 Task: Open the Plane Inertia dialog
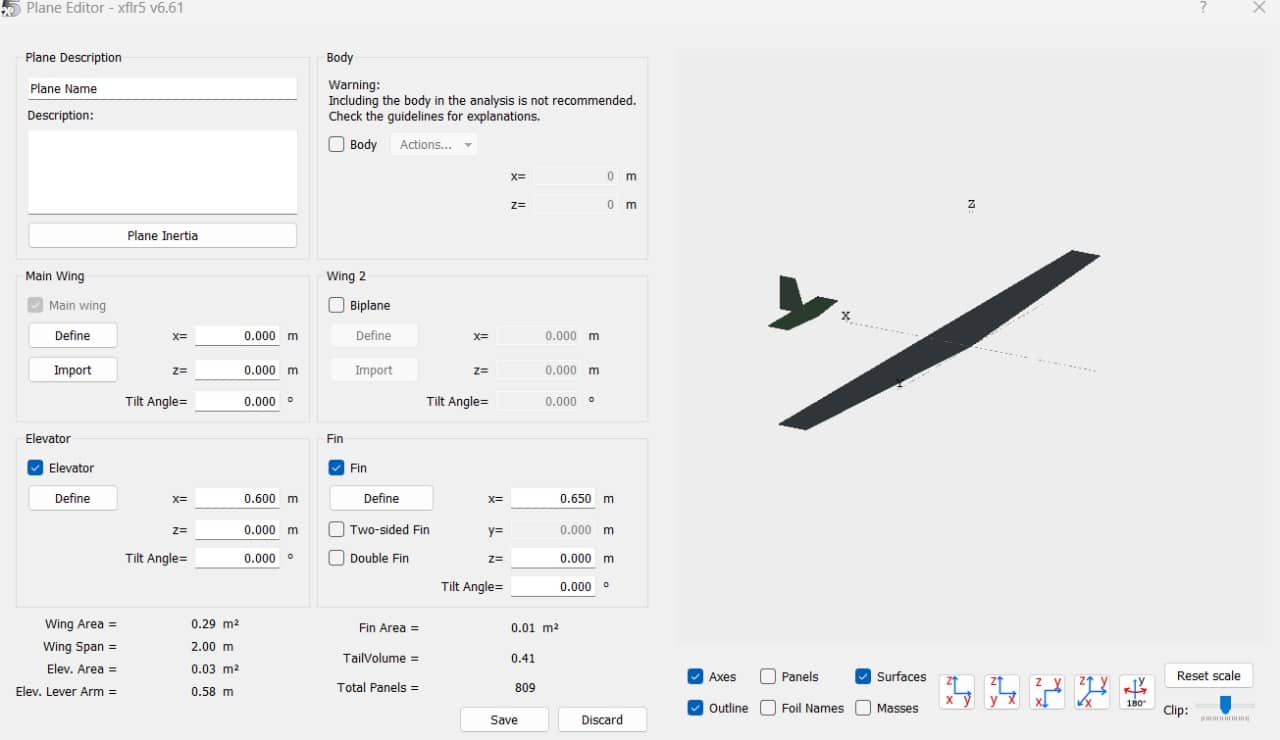pyautogui.click(x=162, y=236)
